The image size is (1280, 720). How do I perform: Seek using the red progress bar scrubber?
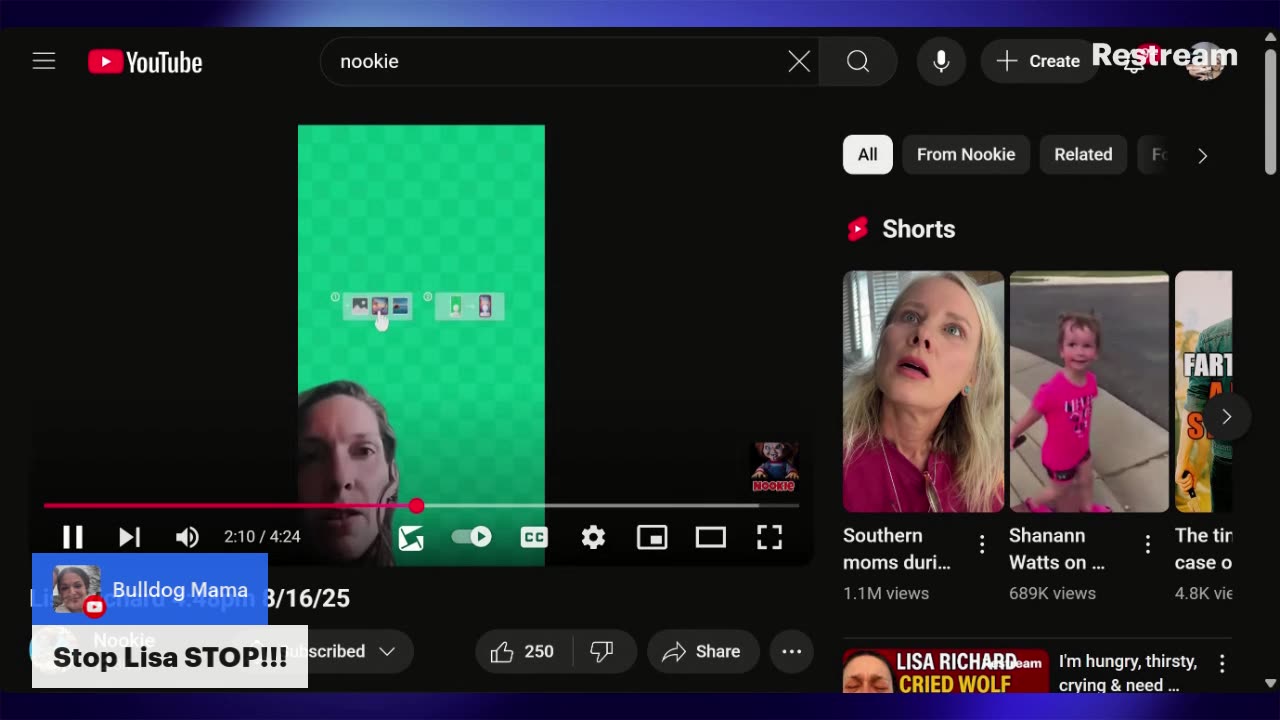point(416,506)
